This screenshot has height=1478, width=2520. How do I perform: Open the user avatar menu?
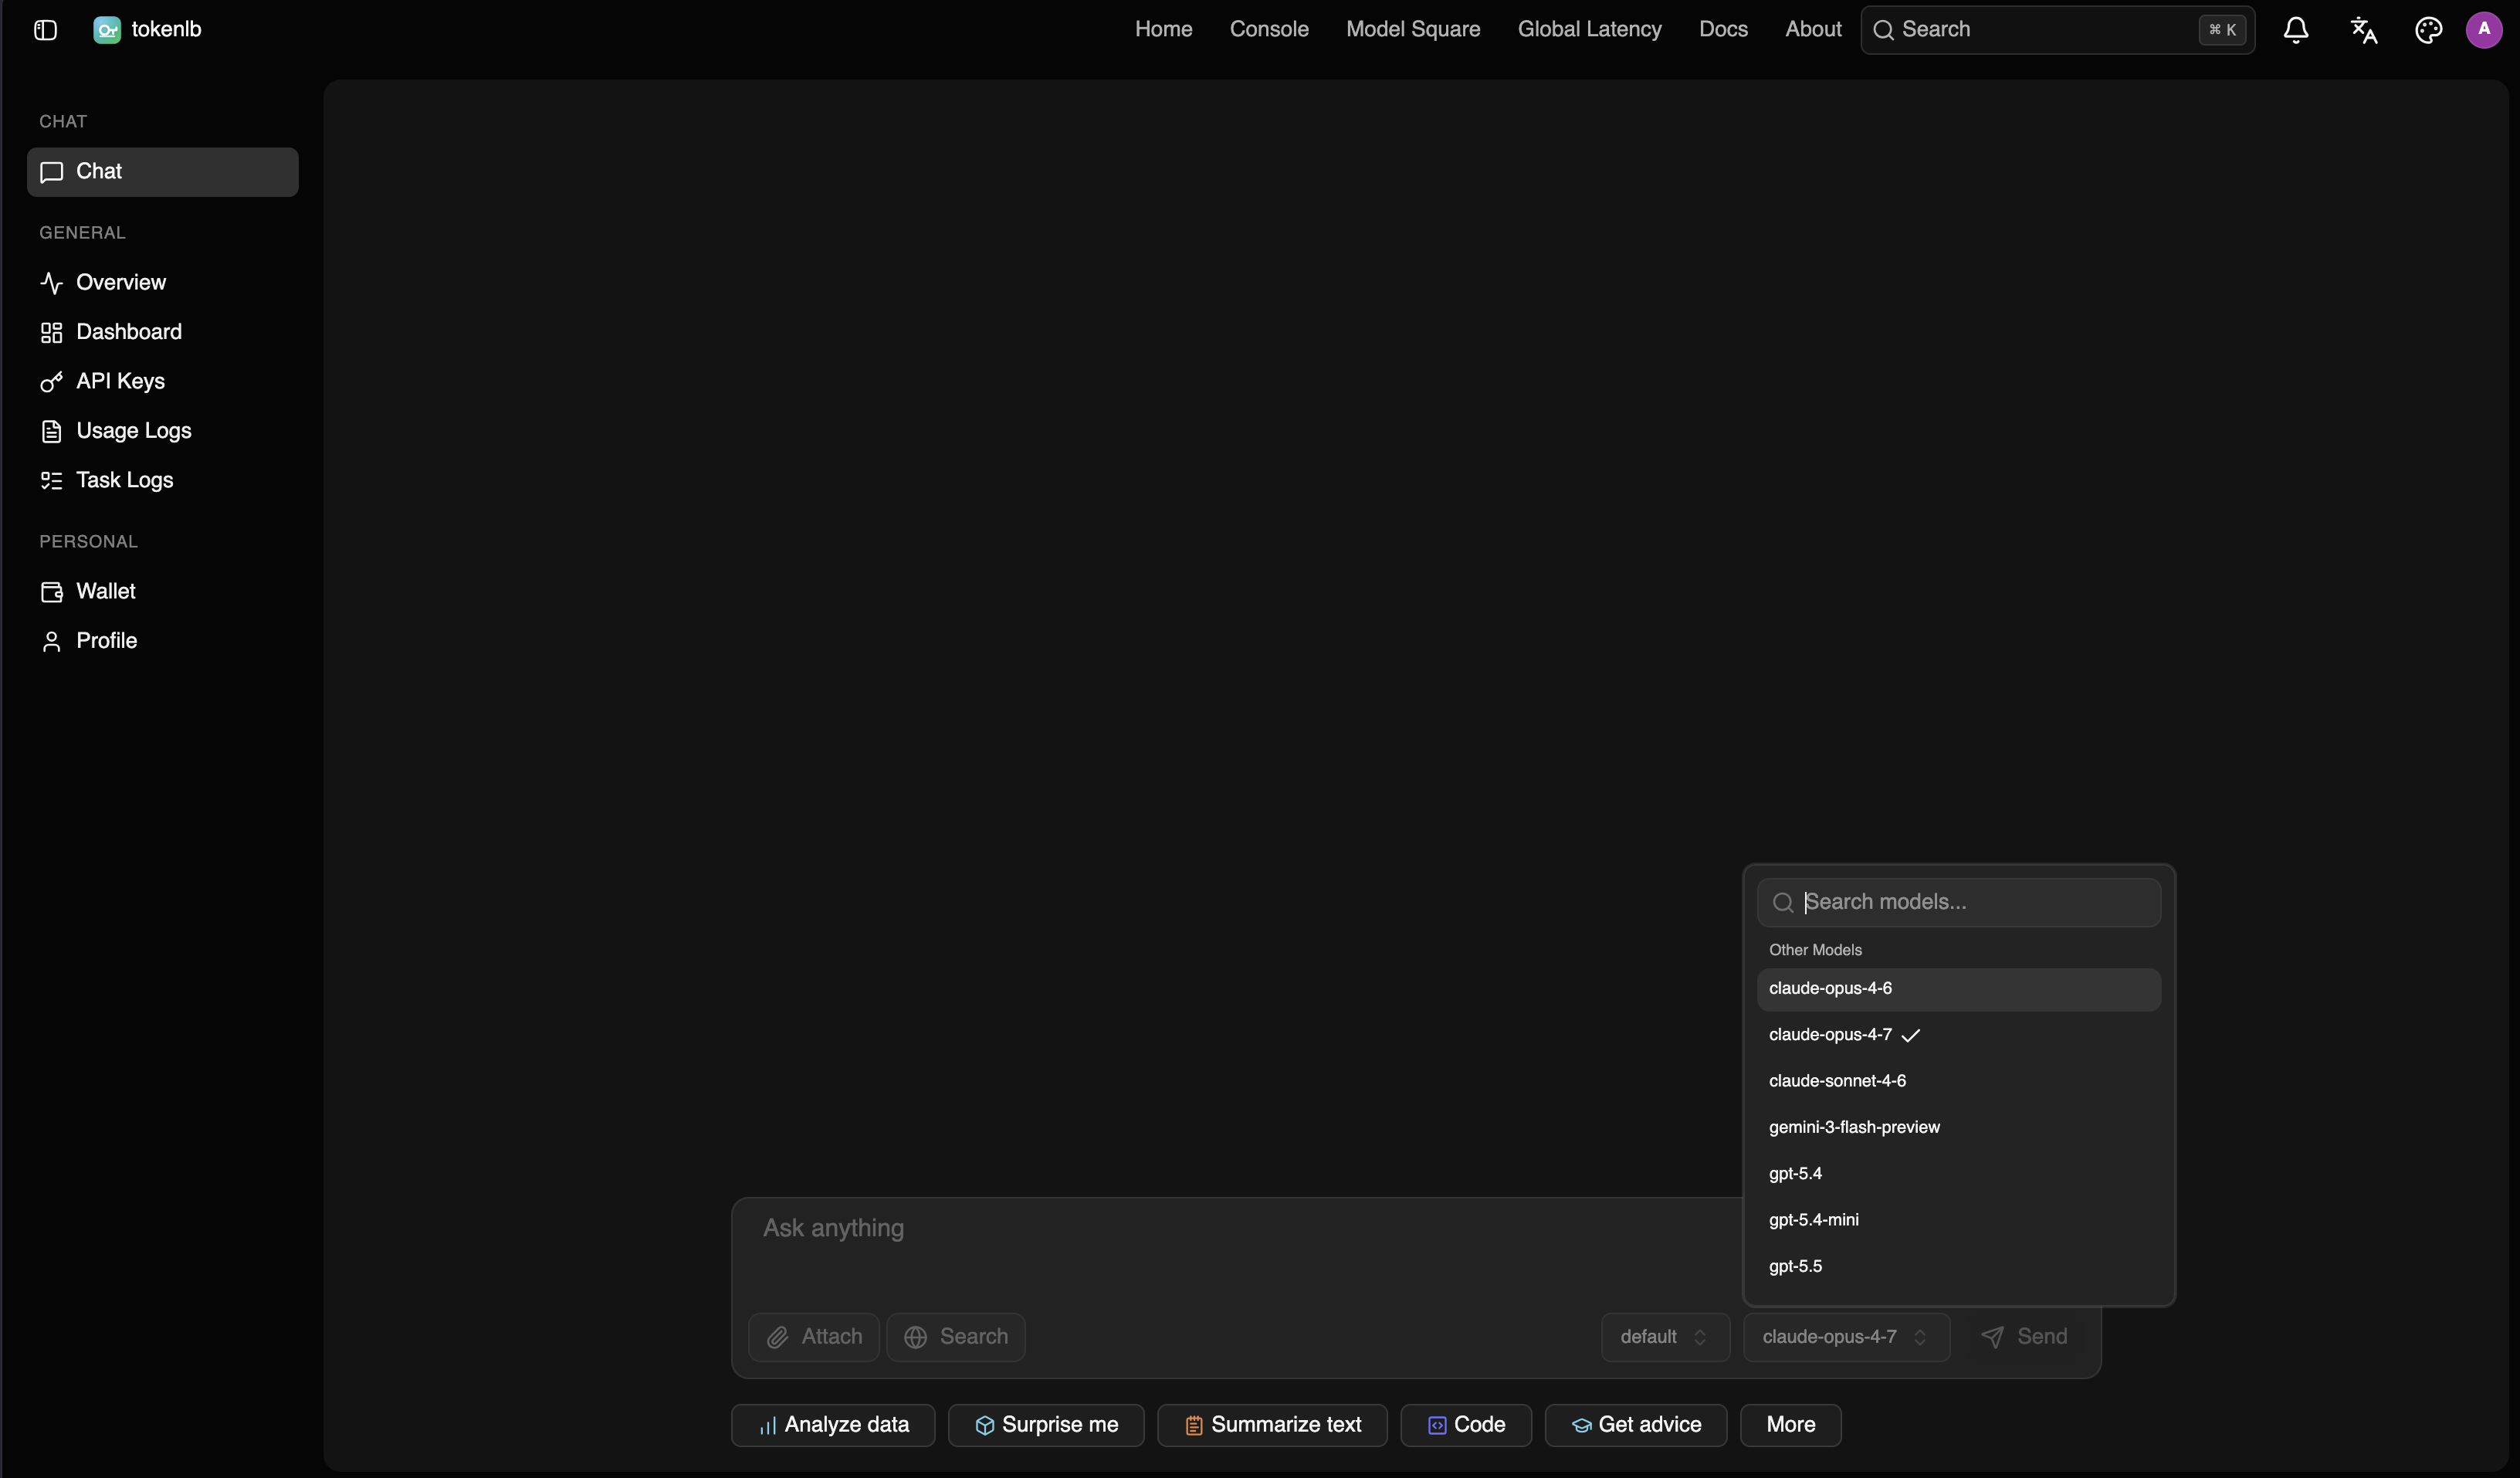click(2484, 30)
